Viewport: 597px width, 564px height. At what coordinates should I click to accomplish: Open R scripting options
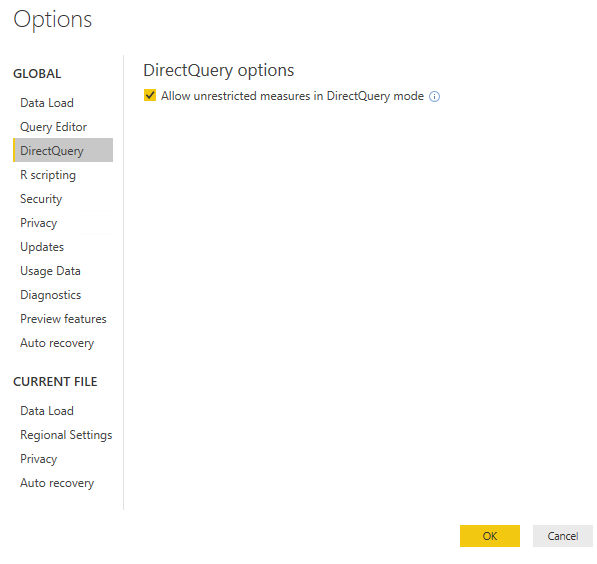click(x=48, y=175)
